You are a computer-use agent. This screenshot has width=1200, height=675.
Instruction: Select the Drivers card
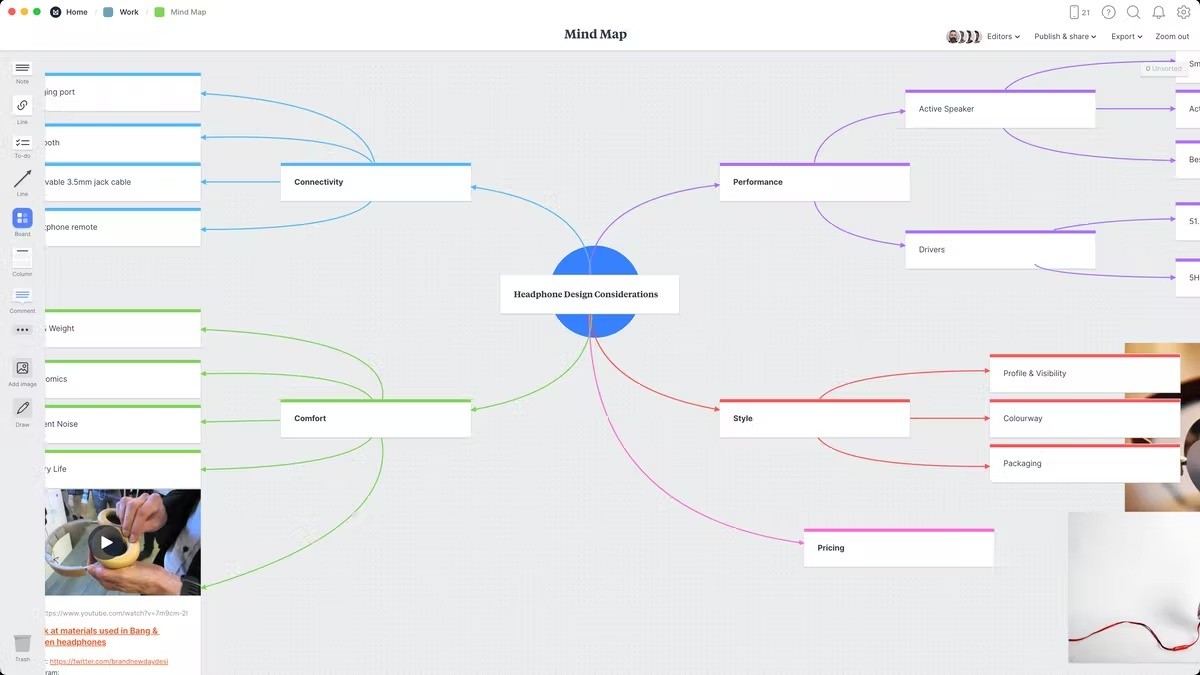point(1000,249)
